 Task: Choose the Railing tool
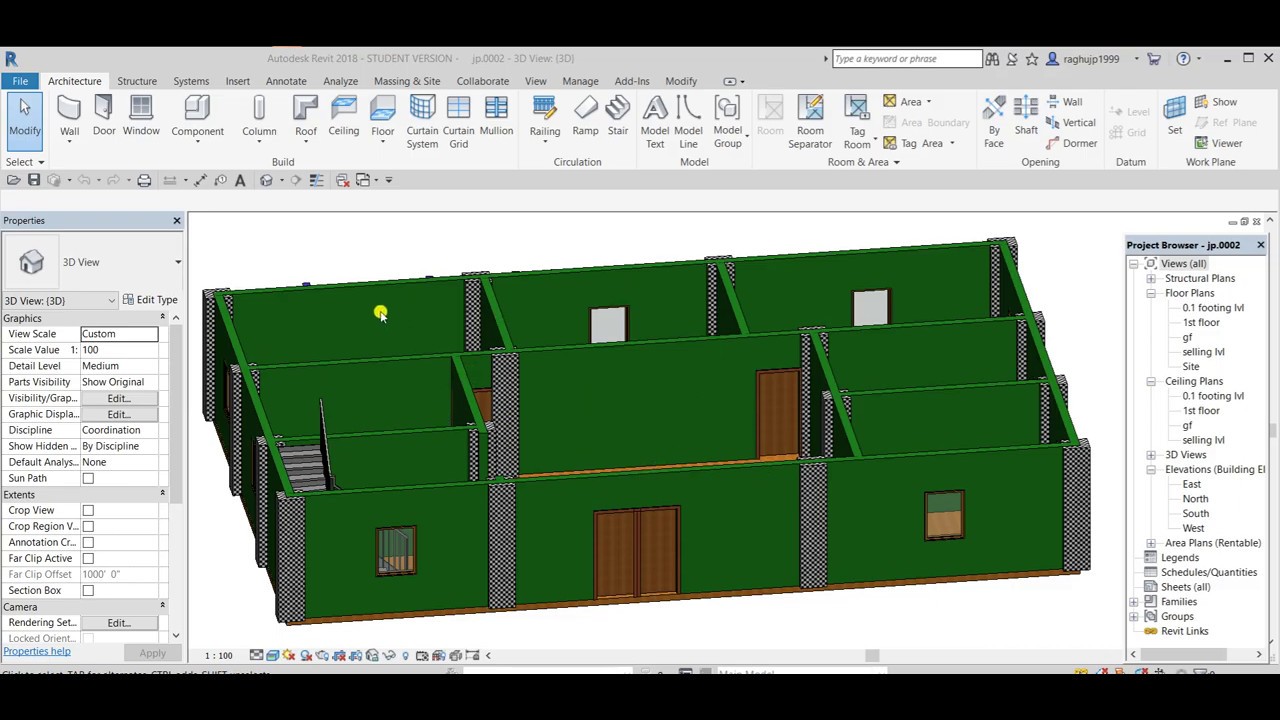[x=545, y=117]
